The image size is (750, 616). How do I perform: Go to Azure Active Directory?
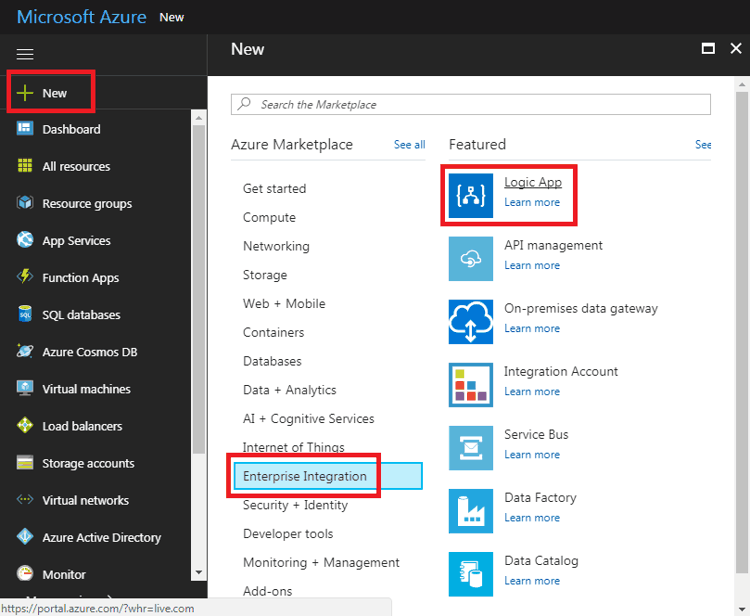(x=101, y=537)
